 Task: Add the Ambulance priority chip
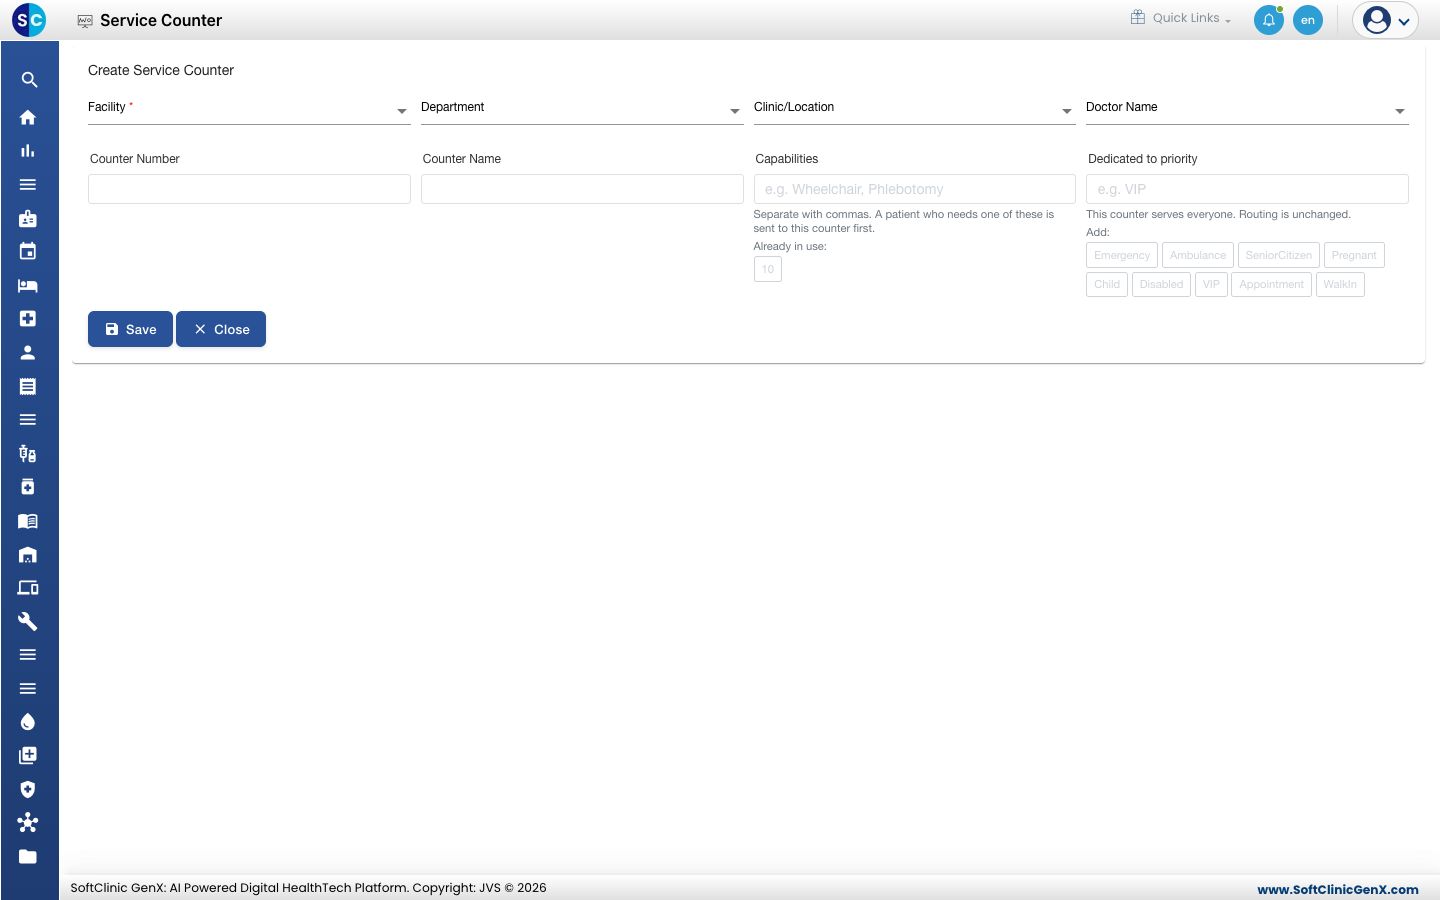click(x=1198, y=255)
